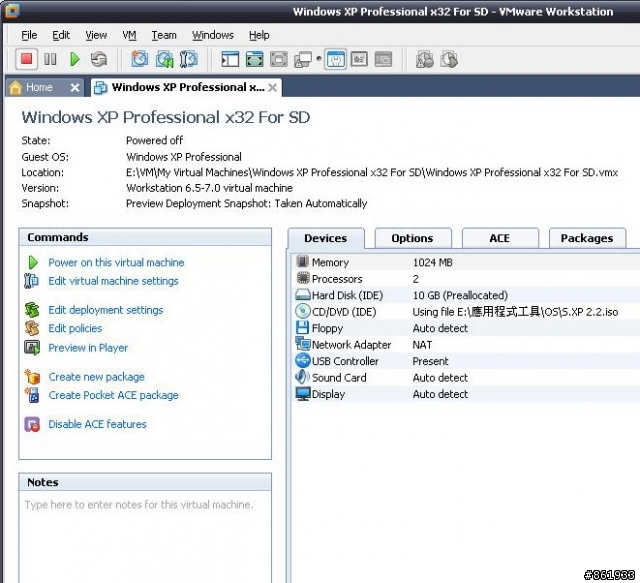The image size is (640, 583).
Task: Select the highlighted Summary view toolbar icon
Action: [336, 60]
